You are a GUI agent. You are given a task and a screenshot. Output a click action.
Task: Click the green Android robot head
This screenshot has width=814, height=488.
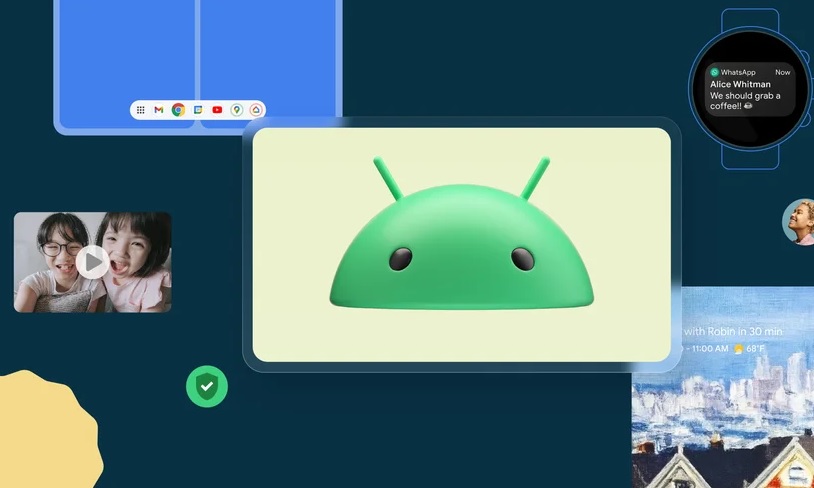(x=461, y=234)
